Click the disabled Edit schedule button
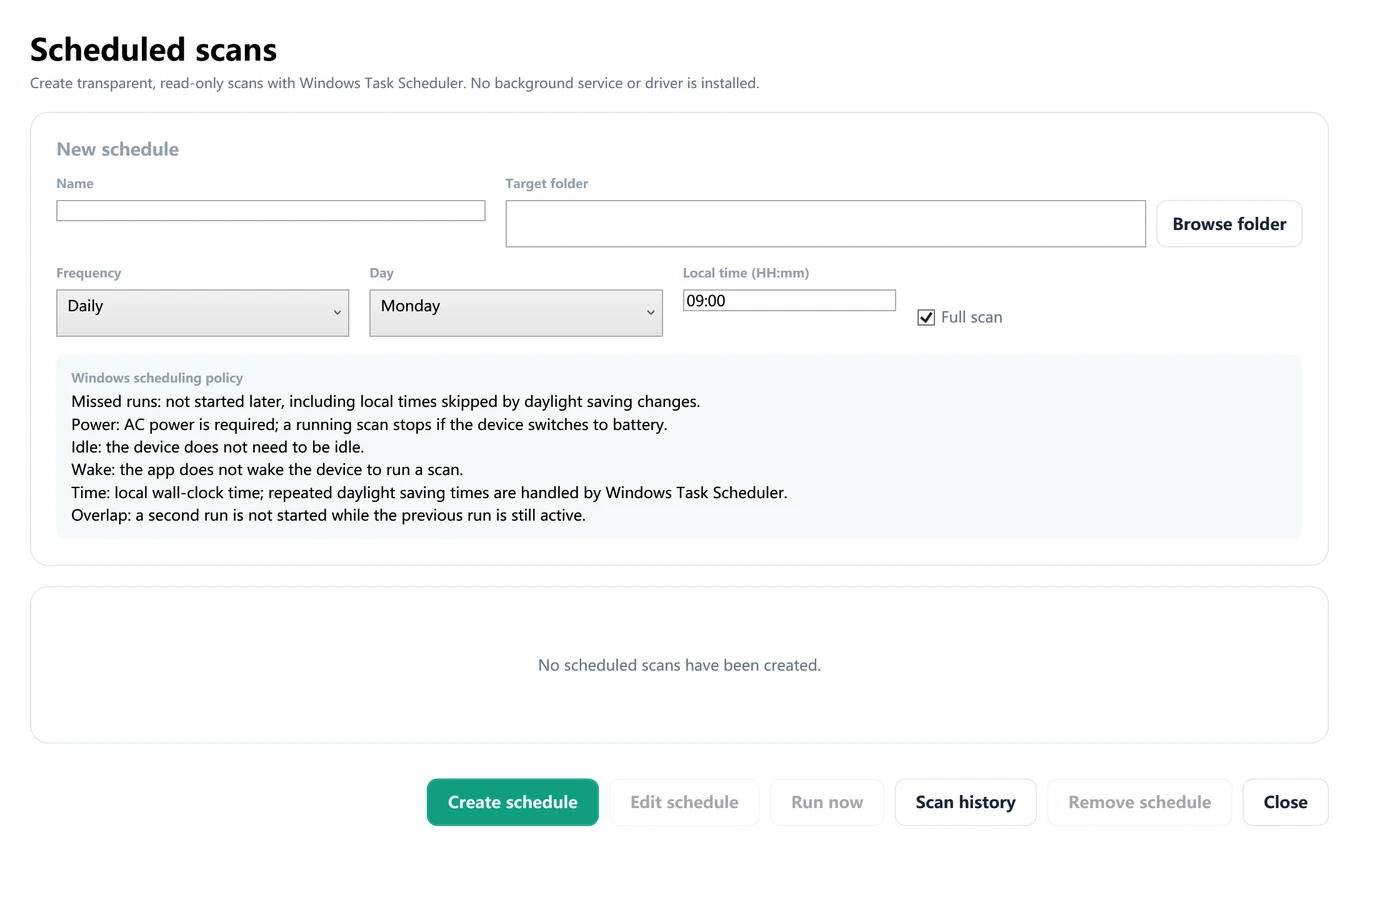The image size is (1375, 900). pyautogui.click(x=684, y=802)
